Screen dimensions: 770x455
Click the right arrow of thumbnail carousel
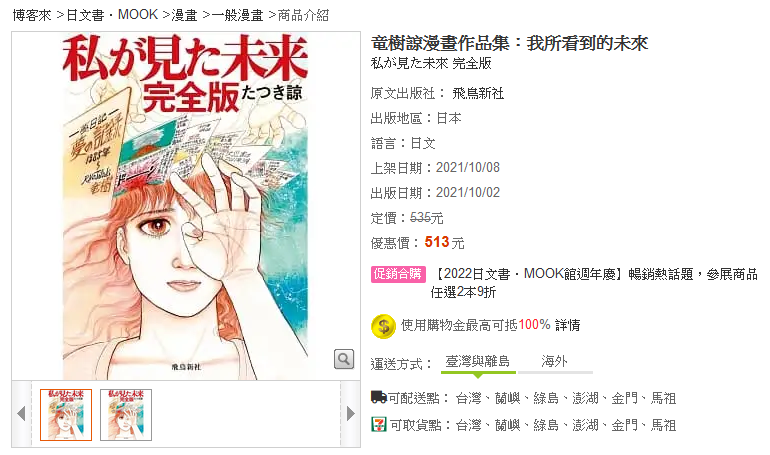pos(351,413)
